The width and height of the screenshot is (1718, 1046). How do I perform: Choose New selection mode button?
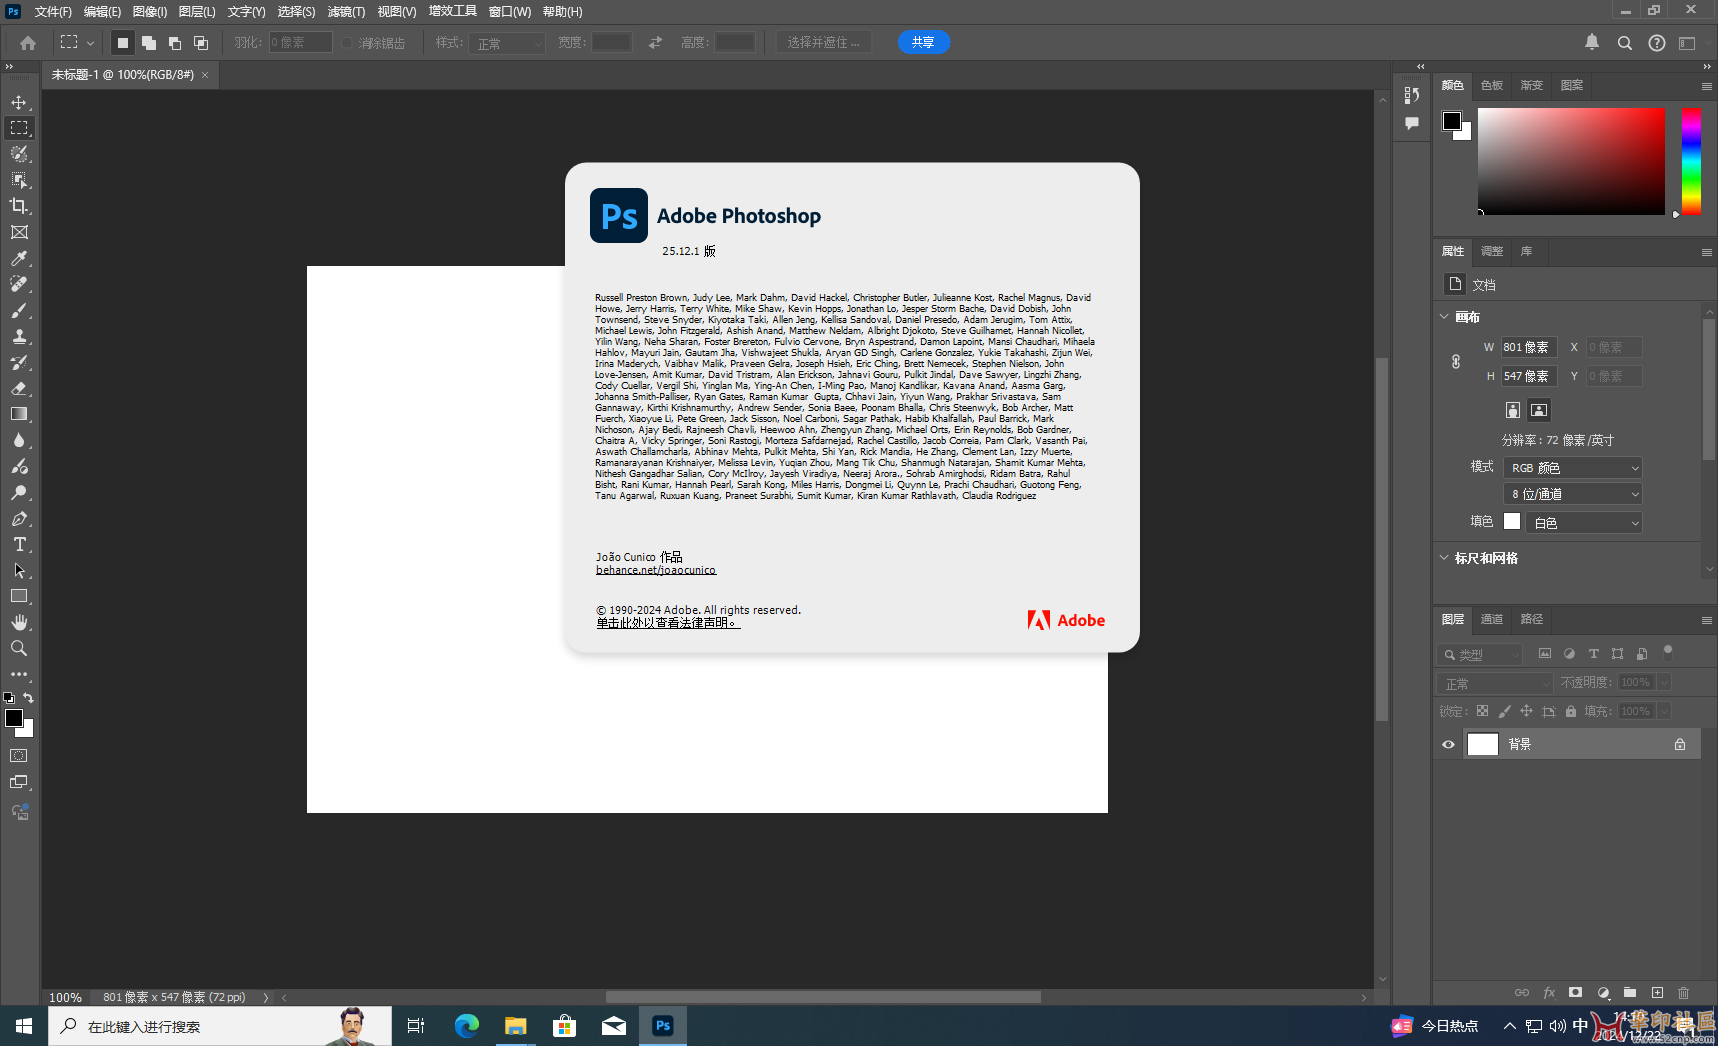(123, 43)
